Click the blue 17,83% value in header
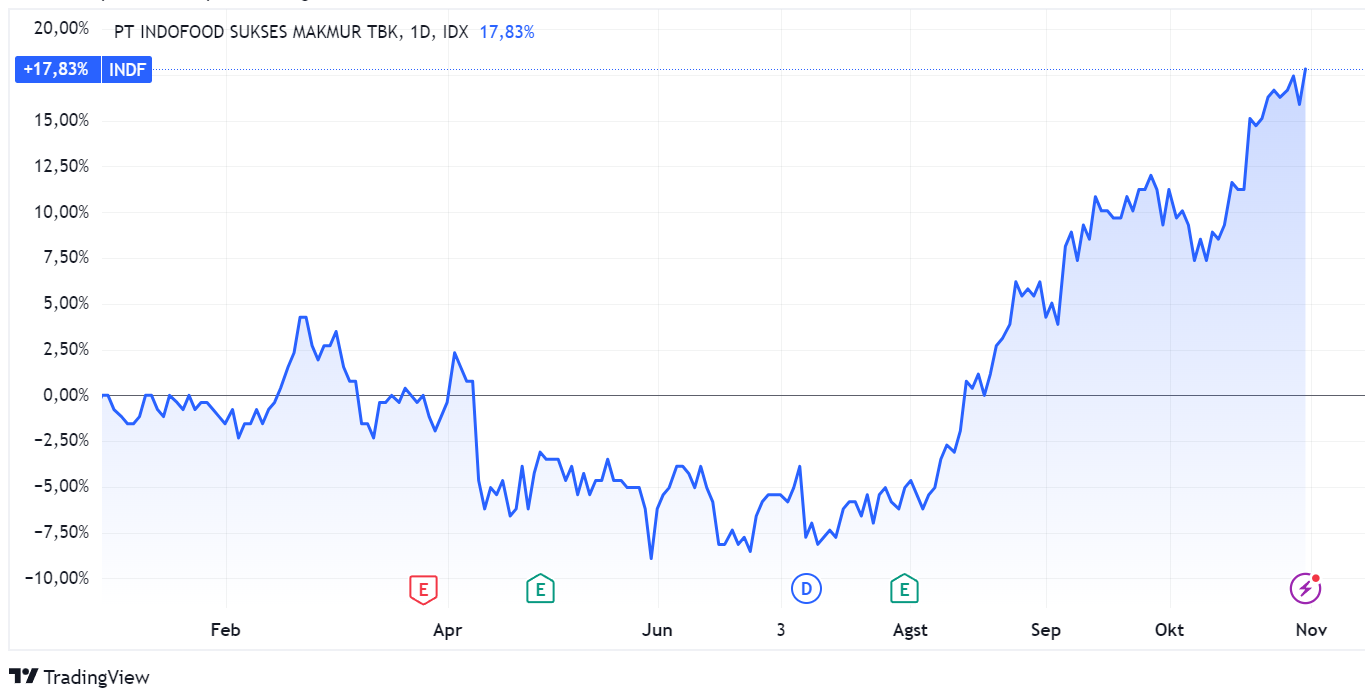Viewport: 1365px width, 688px height. click(507, 32)
